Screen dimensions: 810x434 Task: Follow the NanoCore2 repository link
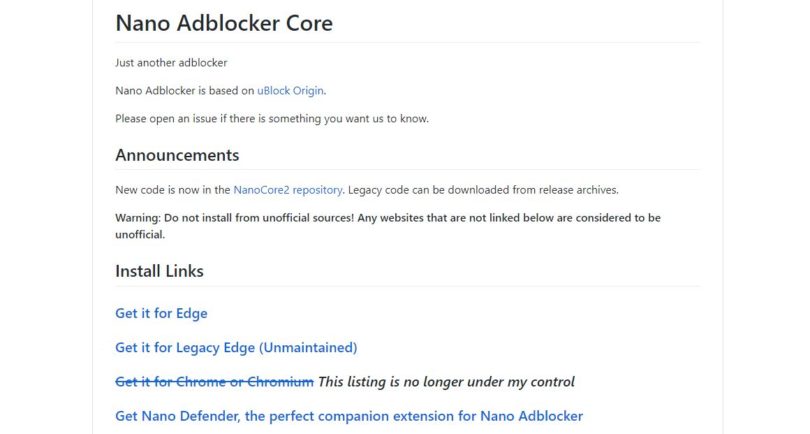pyautogui.click(x=288, y=190)
